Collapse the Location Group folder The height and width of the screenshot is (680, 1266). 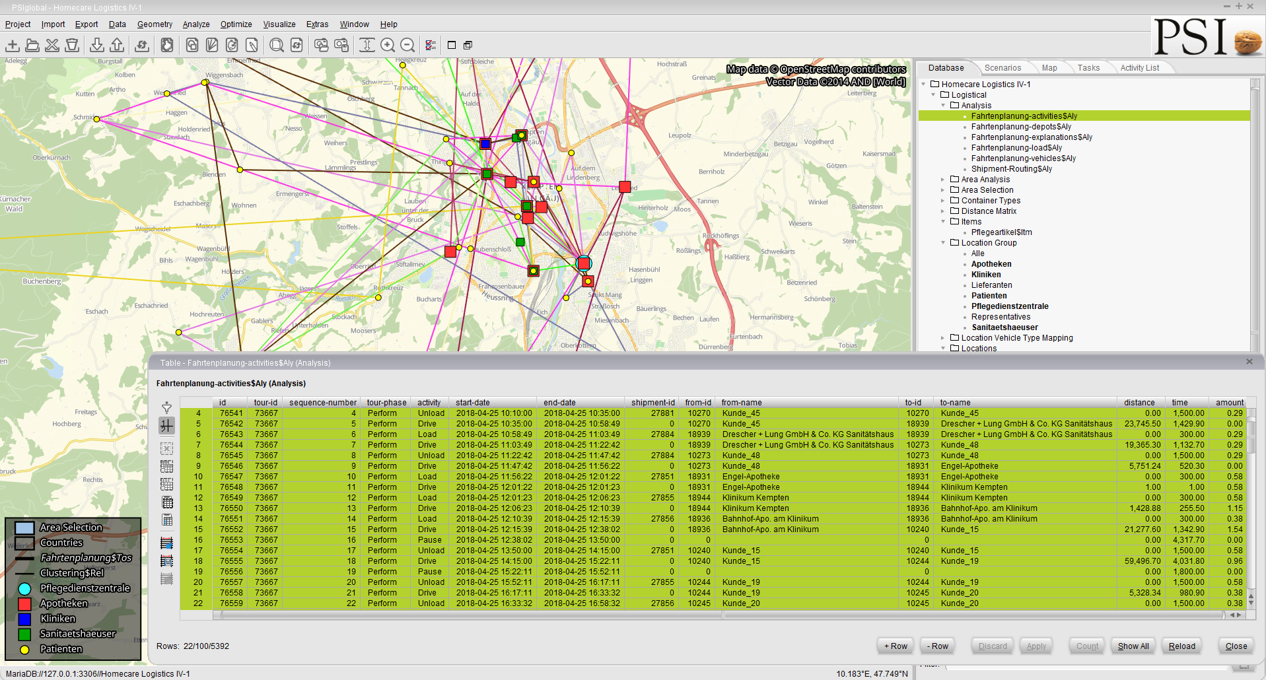tap(943, 243)
